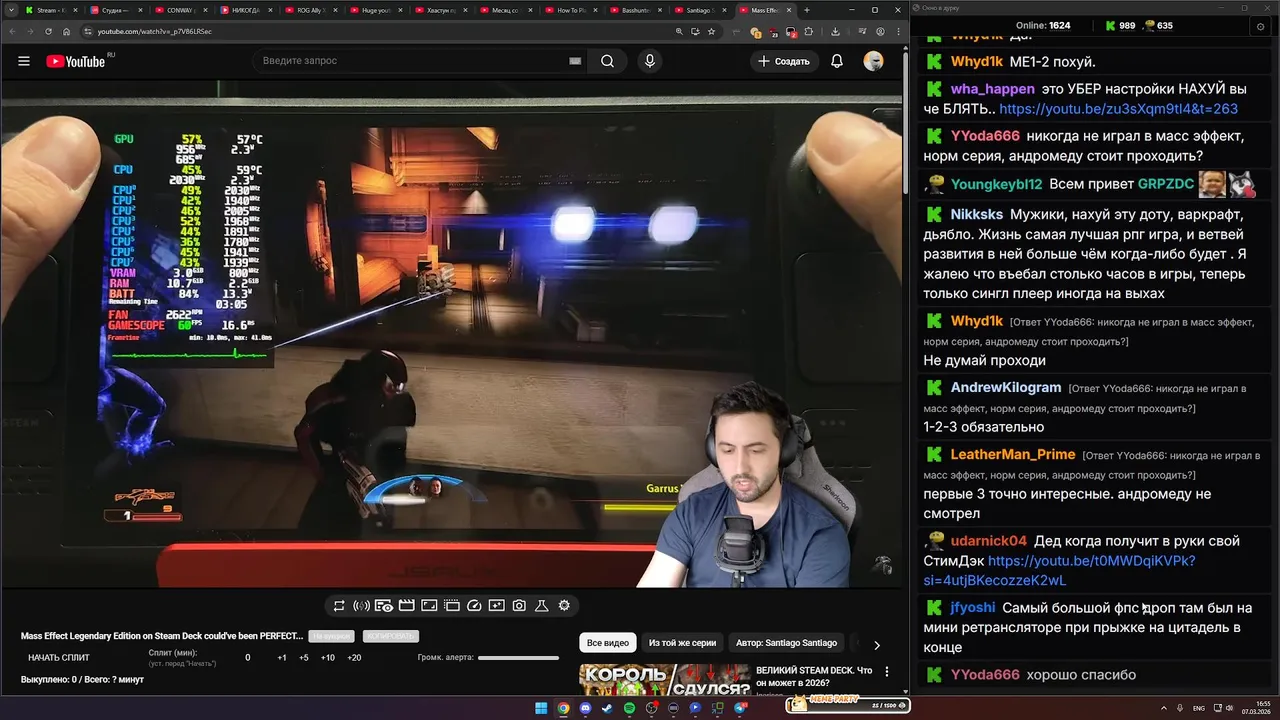Go to YouTube home via logo
The image size is (1280, 720).
click(x=76, y=61)
